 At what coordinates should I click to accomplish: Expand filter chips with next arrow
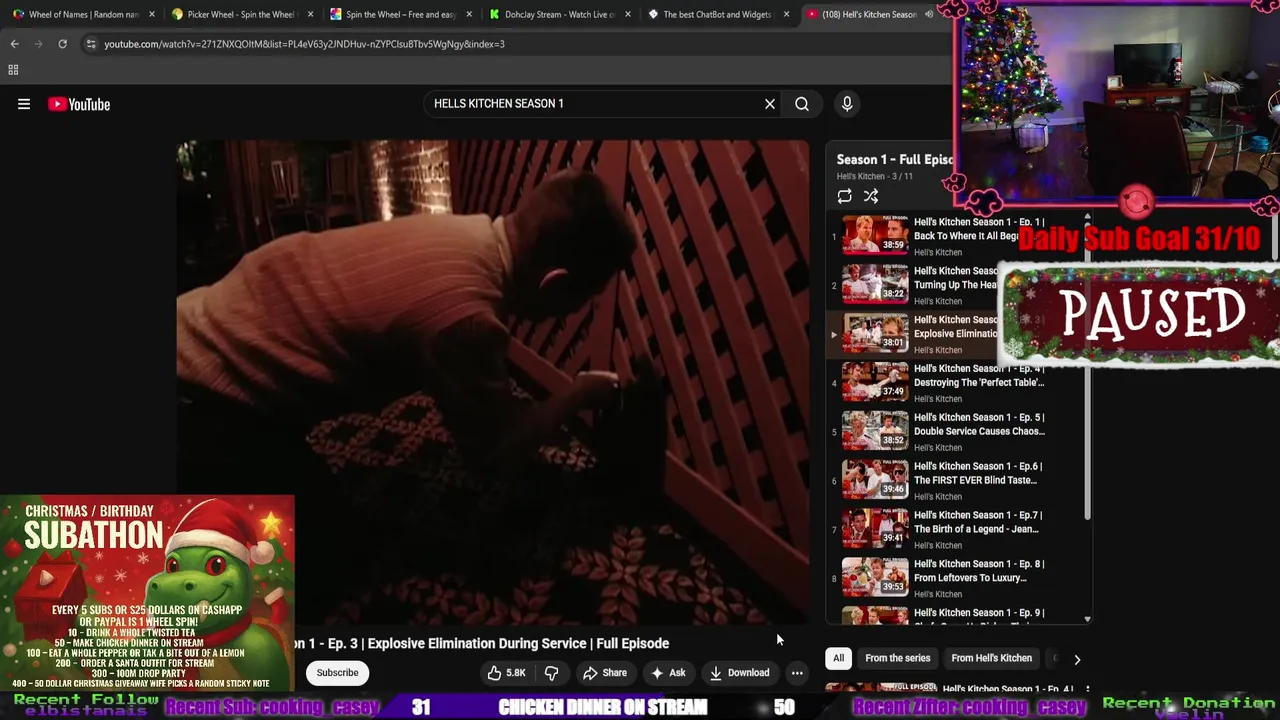click(x=1077, y=660)
